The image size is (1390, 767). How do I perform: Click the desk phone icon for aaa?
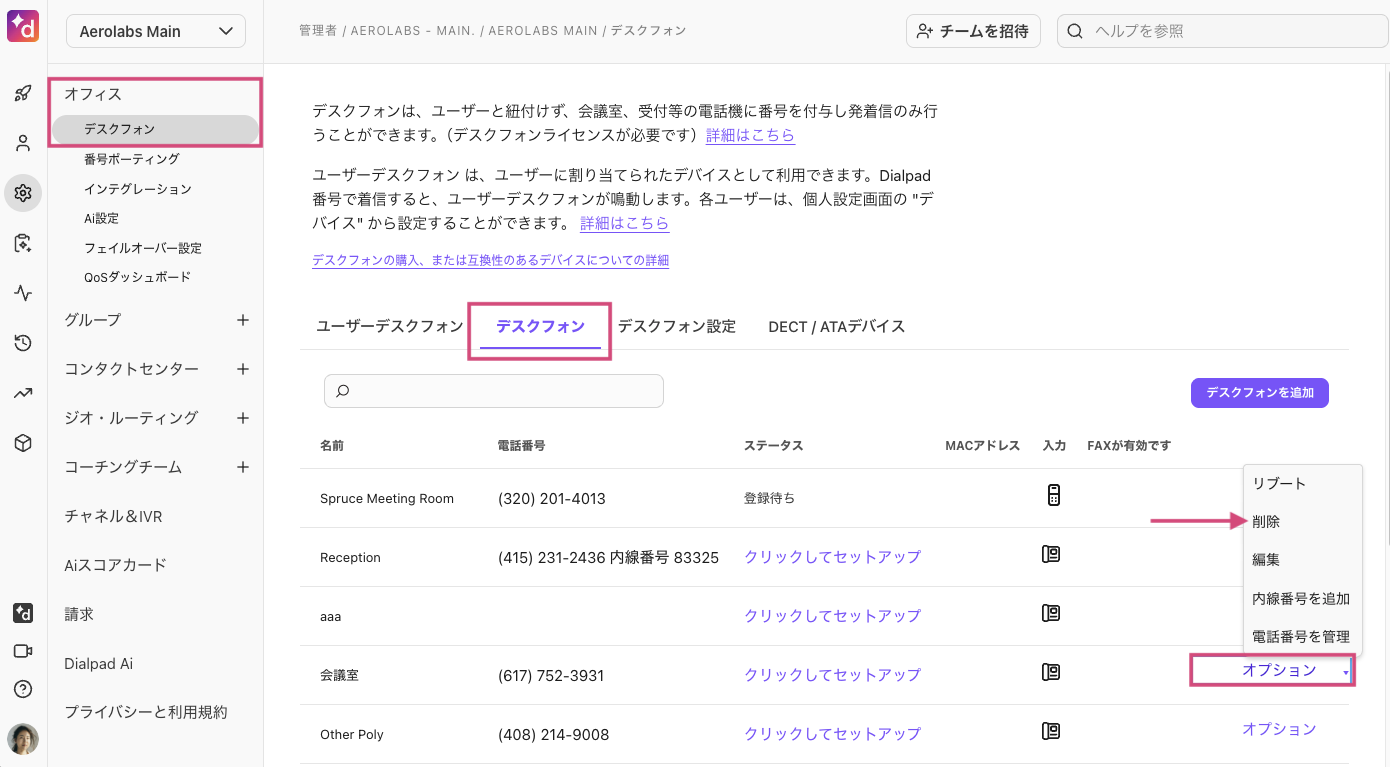click(x=1051, y=614)
